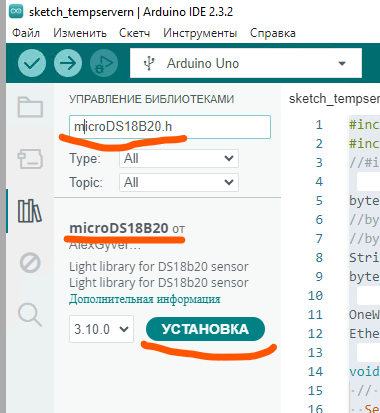The height and width of the screenshot is (413, 380).
Task: Click the void keyword on line 14
Action: (x=364, y=372)
